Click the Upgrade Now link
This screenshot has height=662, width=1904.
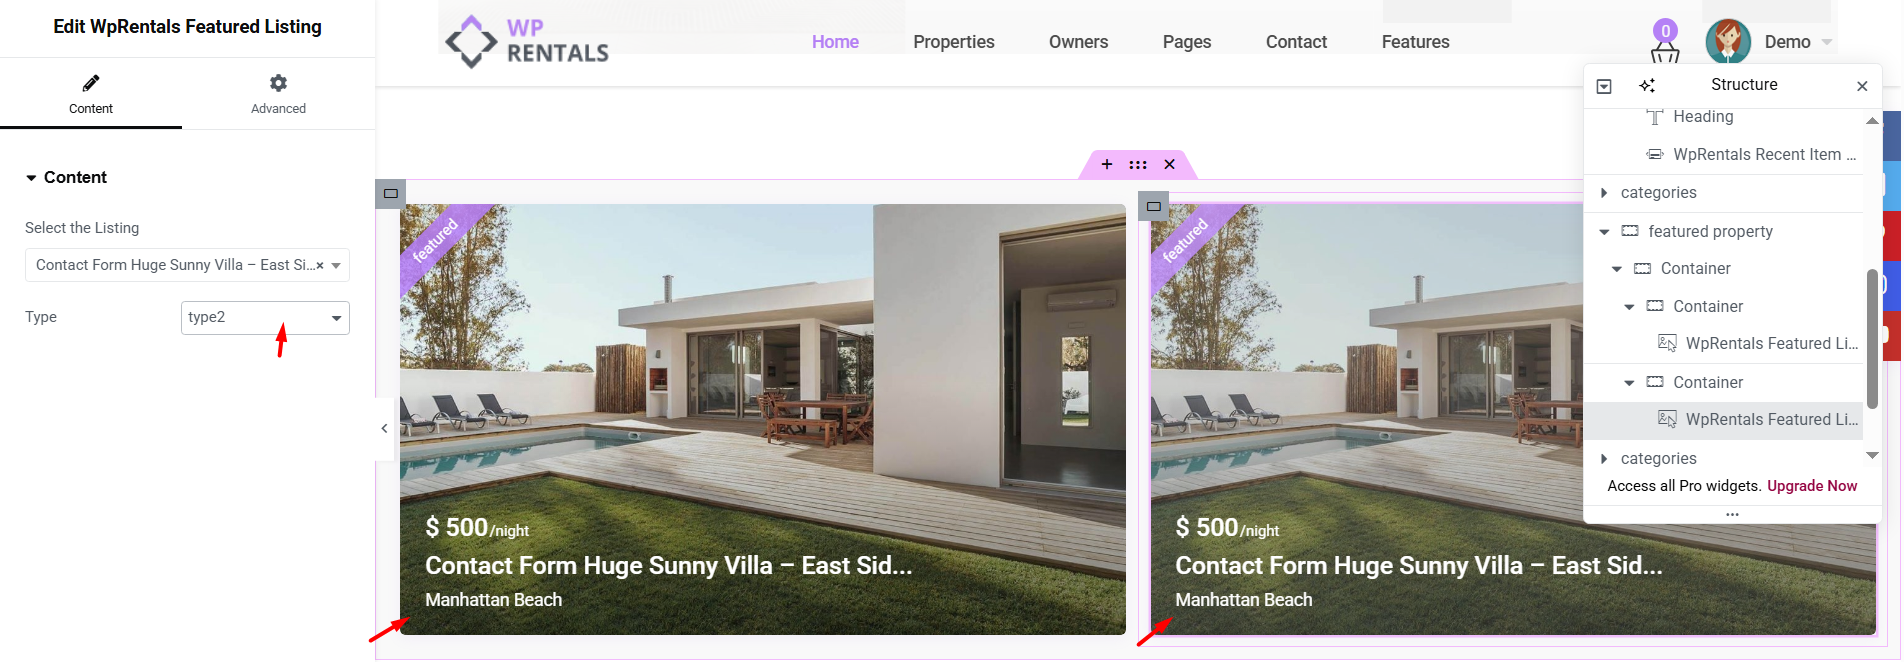[1812, 486]
